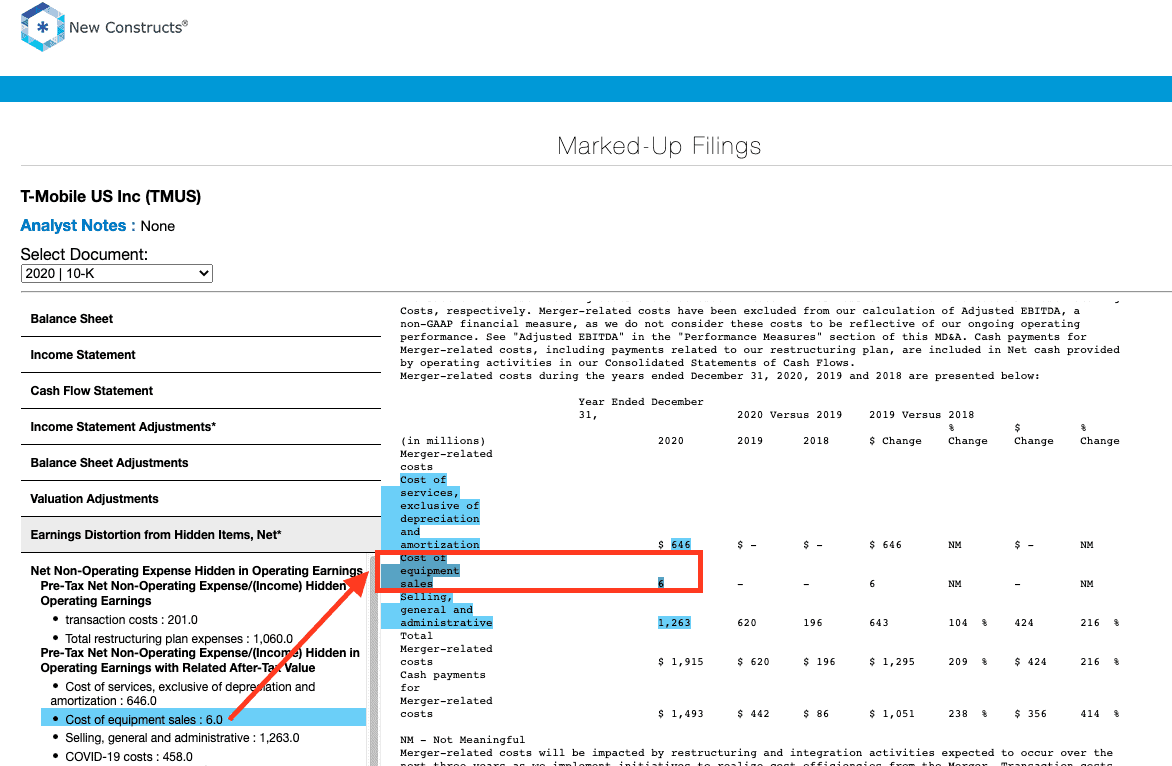Click the 'NM – Not Meaningful' footnote
This screenshot has height=766, width=1172.
463,740
